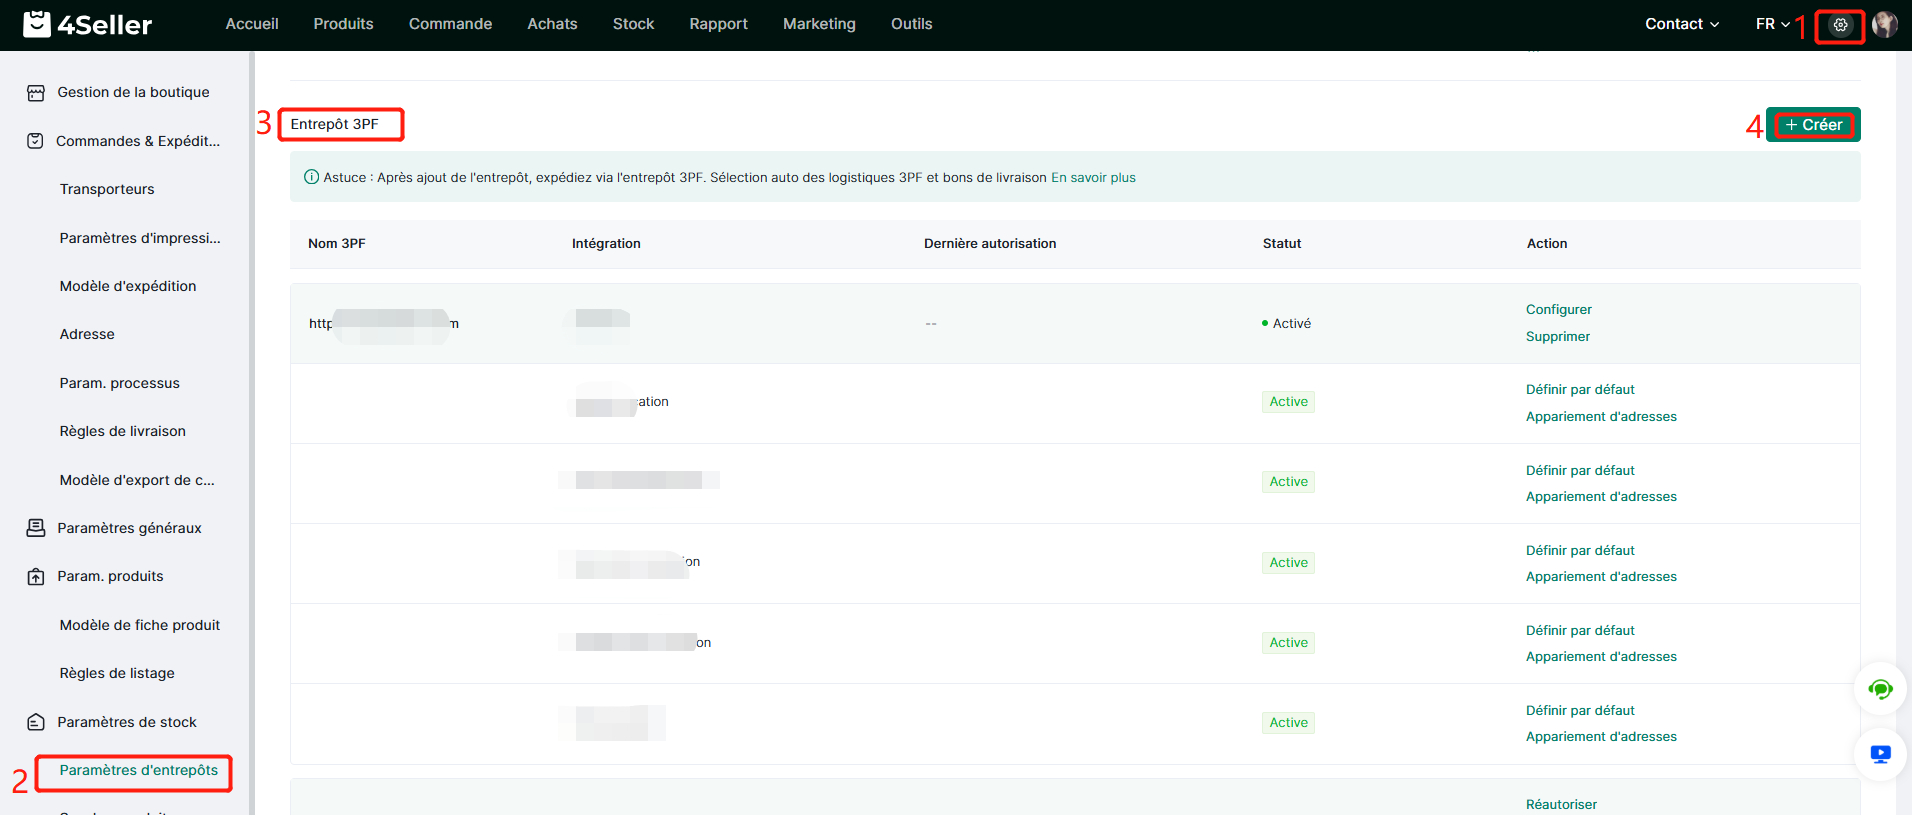Open the Achats menu
Image resolution: width=1912 pixels, height=815 pixels.
tap(552, 24)
